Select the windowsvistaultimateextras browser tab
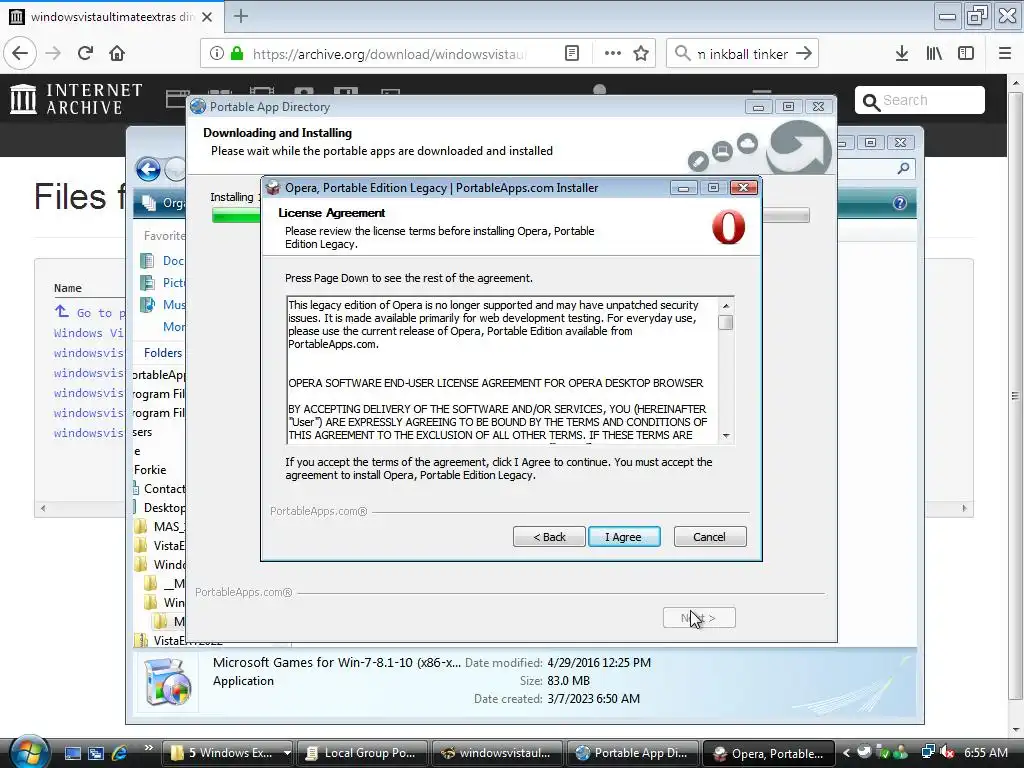 112,16
